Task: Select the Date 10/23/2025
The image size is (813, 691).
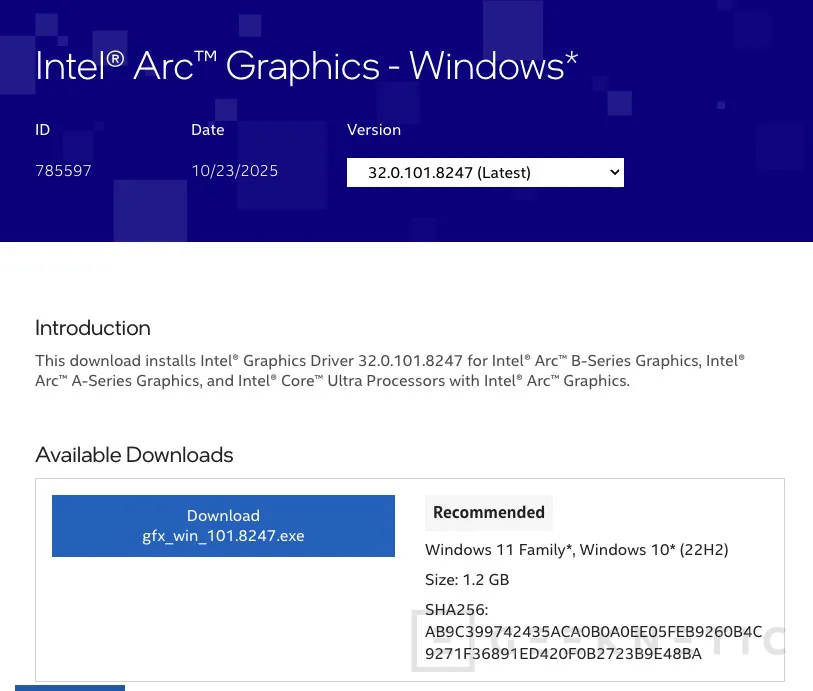Action: 234,170
